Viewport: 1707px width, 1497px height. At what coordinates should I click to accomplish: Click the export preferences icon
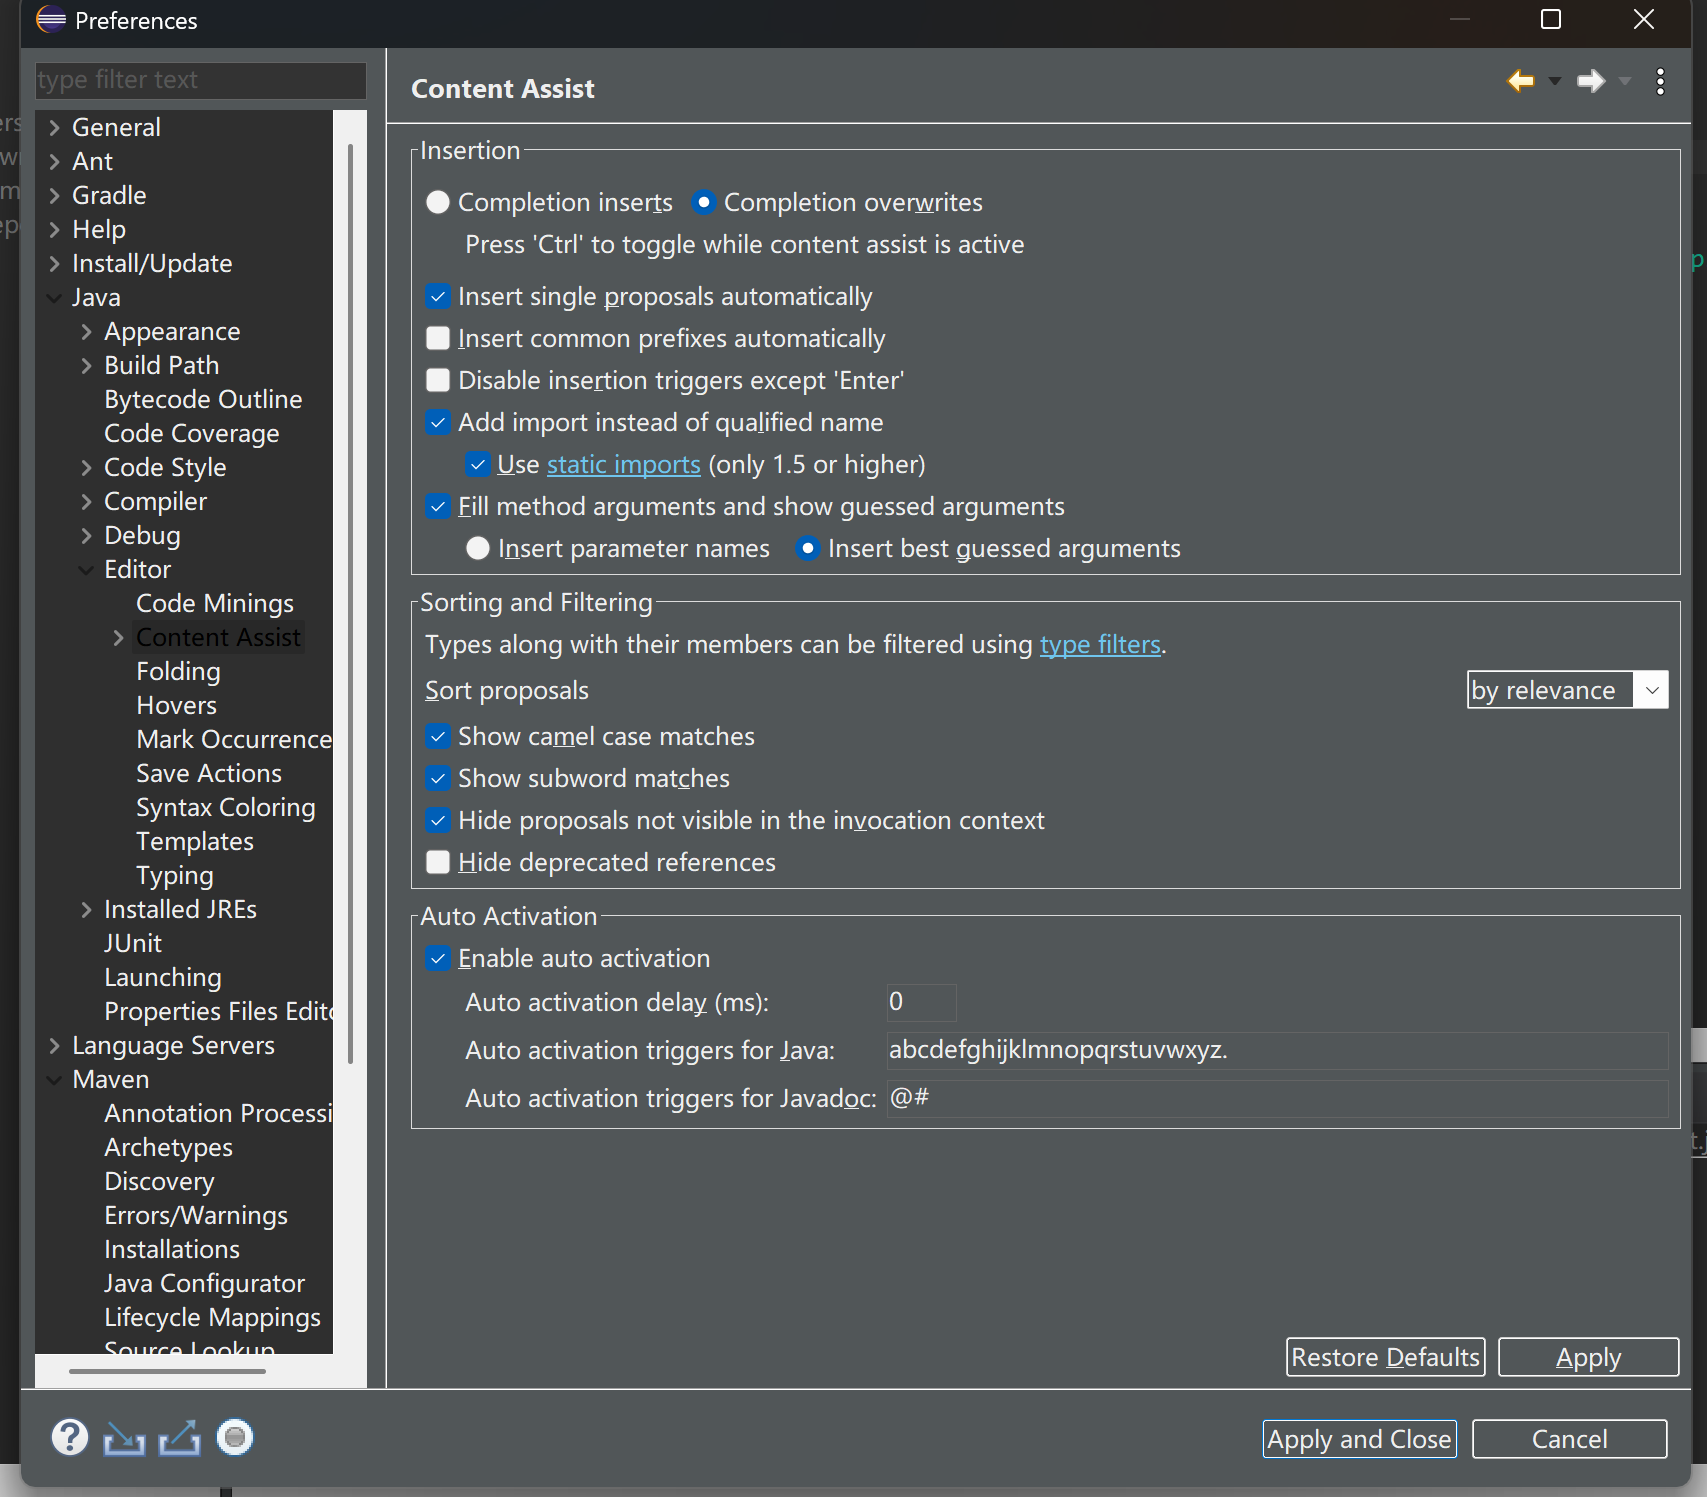(180, 1438)
